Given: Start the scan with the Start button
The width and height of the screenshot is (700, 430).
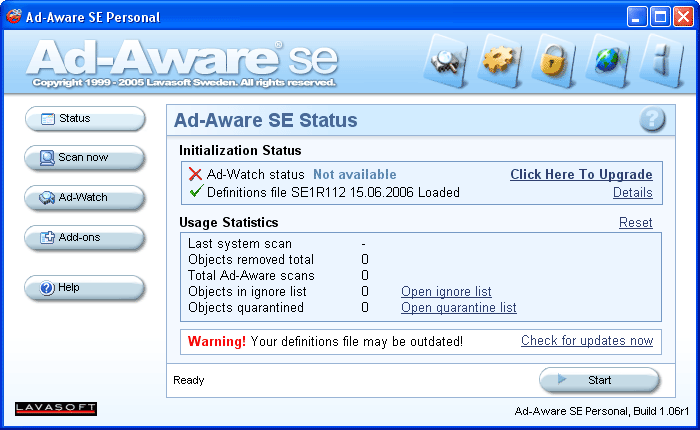Looking at the screenshot, I should click(x=599, y=380).
